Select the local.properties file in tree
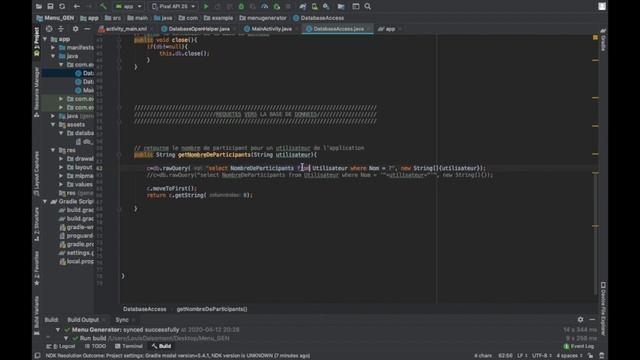This screenshot has height=360, width=640. (76, 262)
